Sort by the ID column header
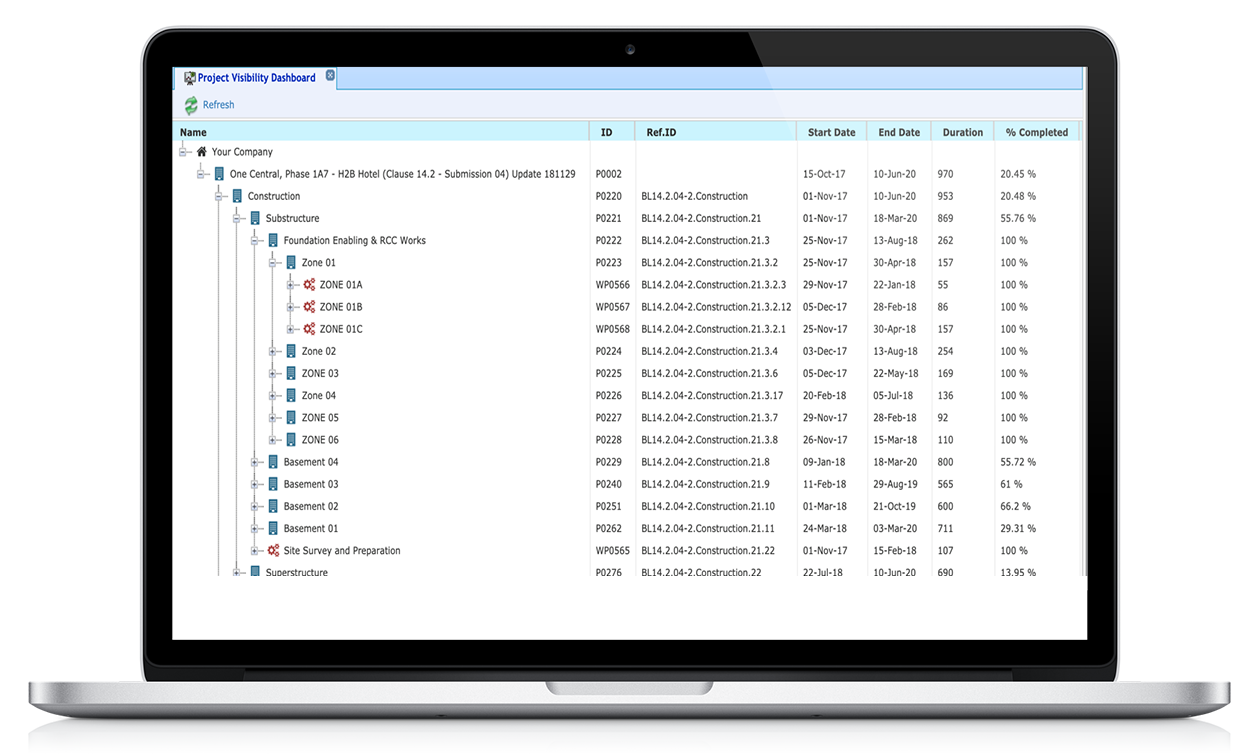This screenshot has height=756, width=1260. pos(612,132)
